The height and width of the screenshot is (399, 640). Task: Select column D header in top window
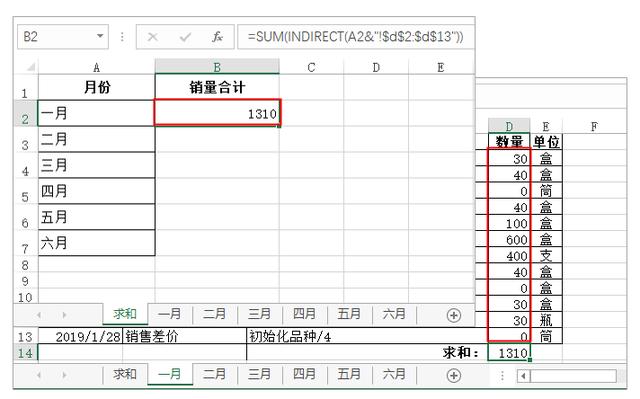376,67
